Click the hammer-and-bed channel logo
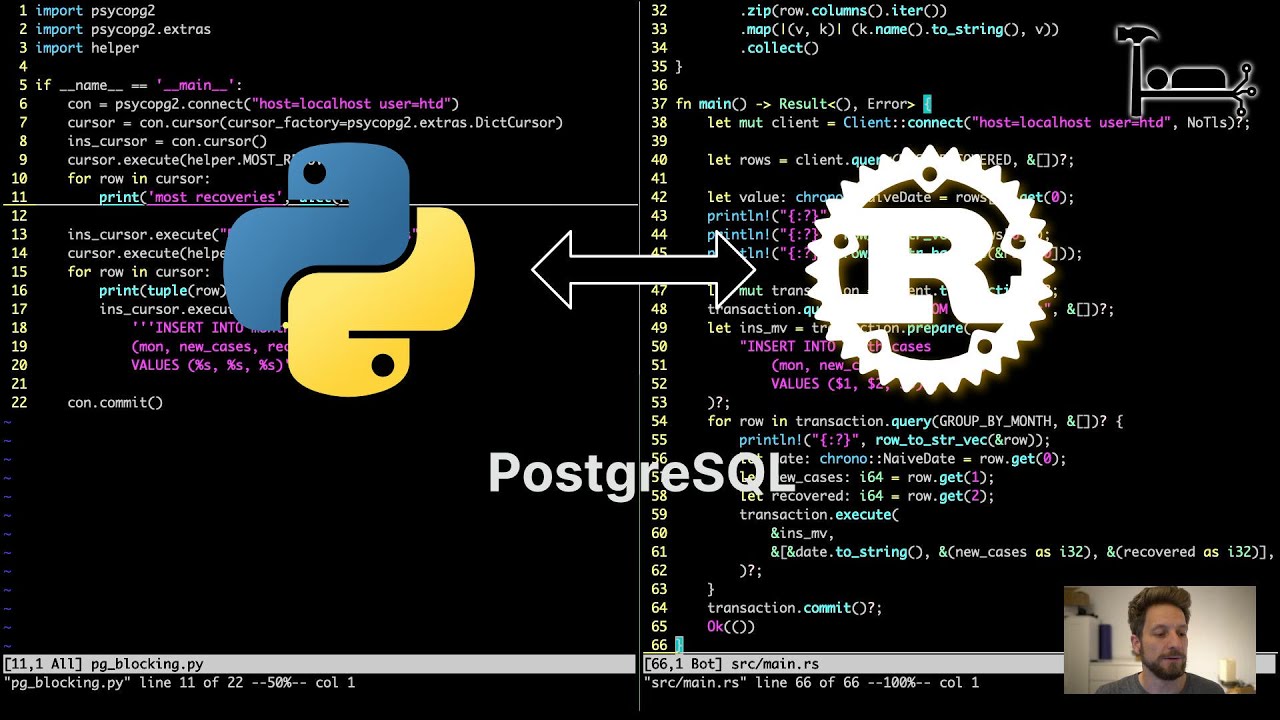The height and width of the screenshot is (720, 1280). point(1187,74)
